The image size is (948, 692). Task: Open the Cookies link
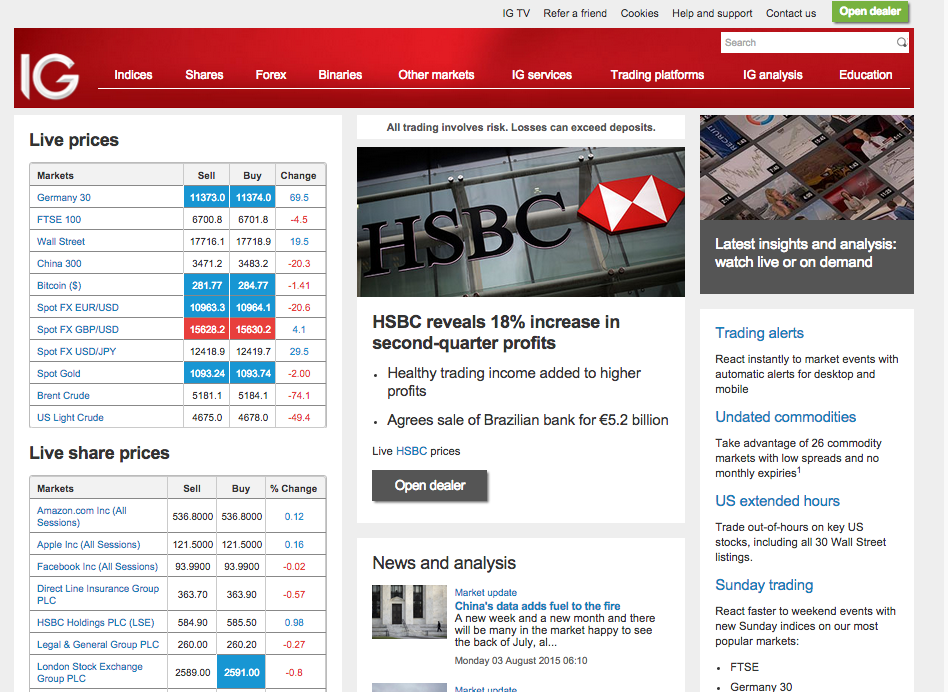639,13
